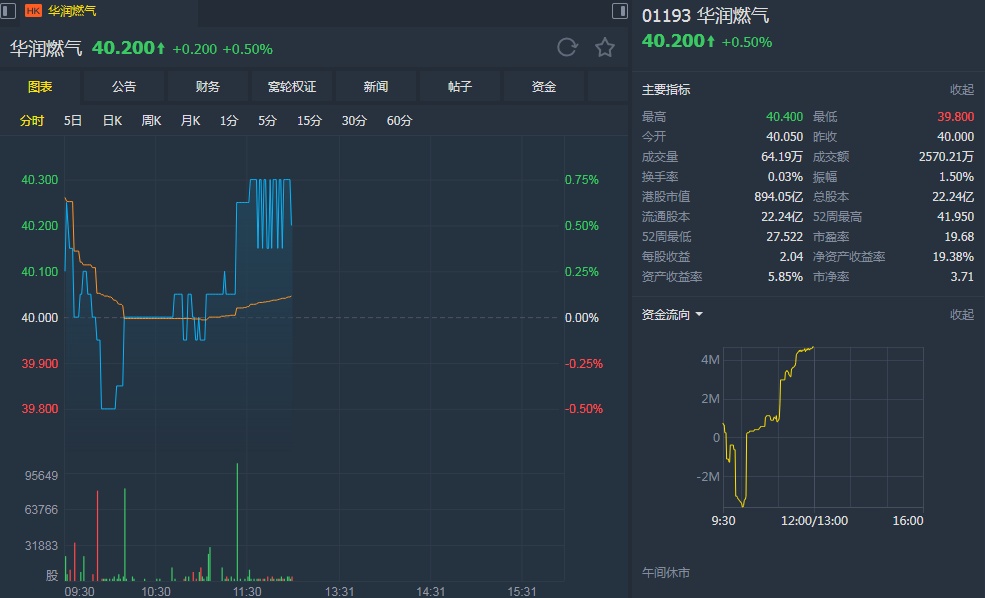Click the 昨收 value 40.000

tap(955, 137)
